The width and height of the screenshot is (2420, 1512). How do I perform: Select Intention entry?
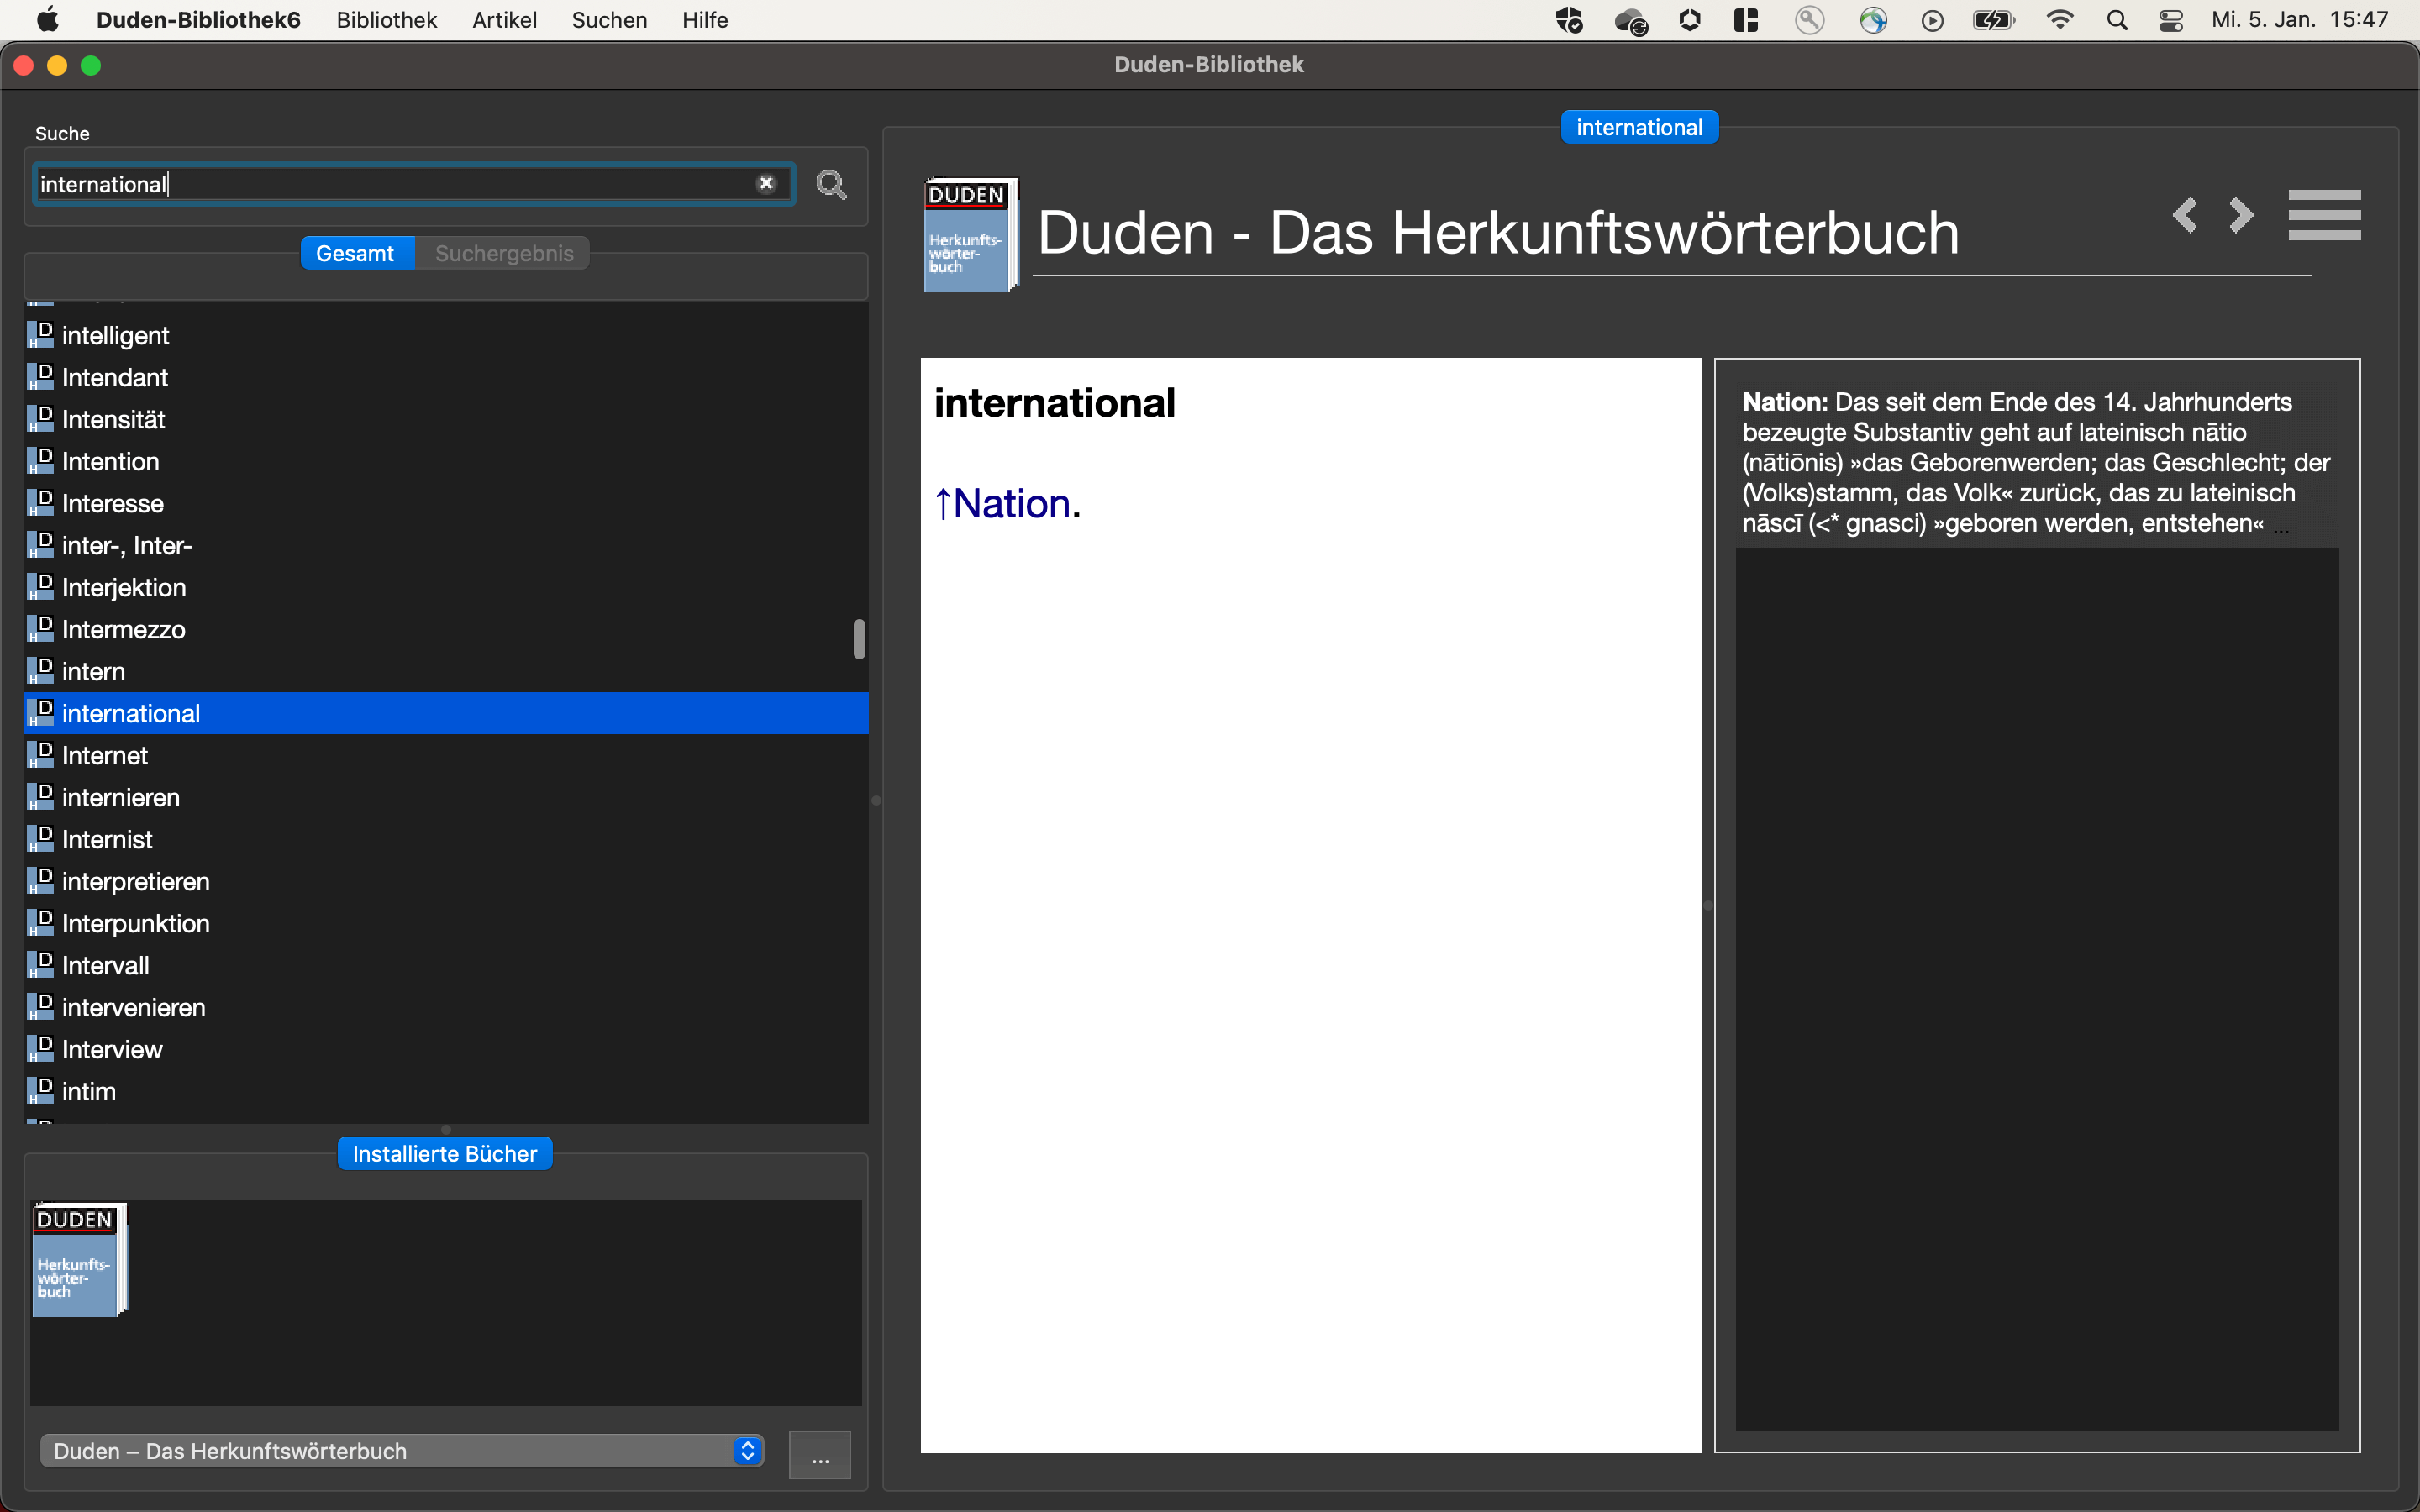coord(446,462)
